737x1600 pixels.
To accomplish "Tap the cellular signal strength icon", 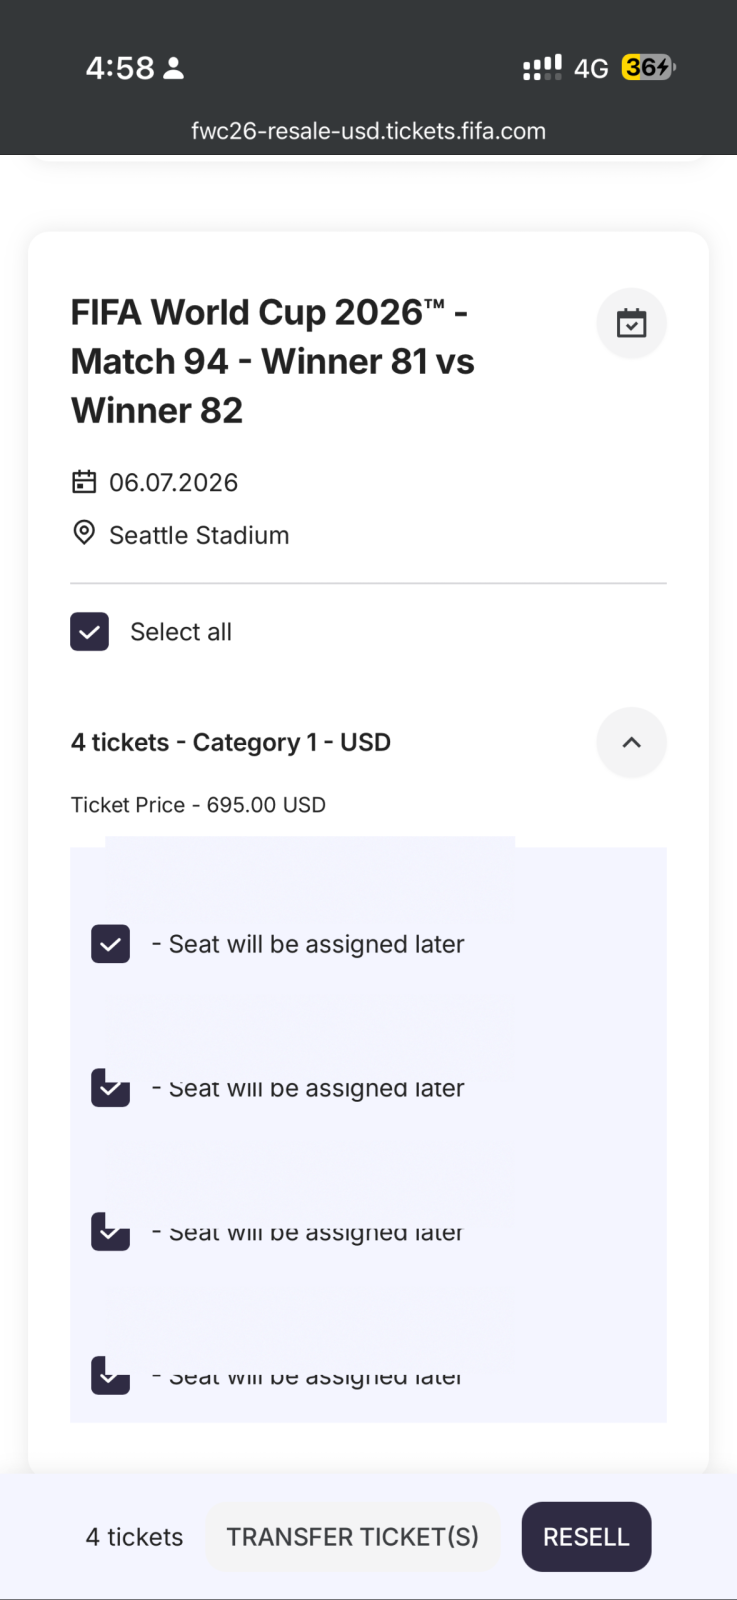I will point(542,68).
